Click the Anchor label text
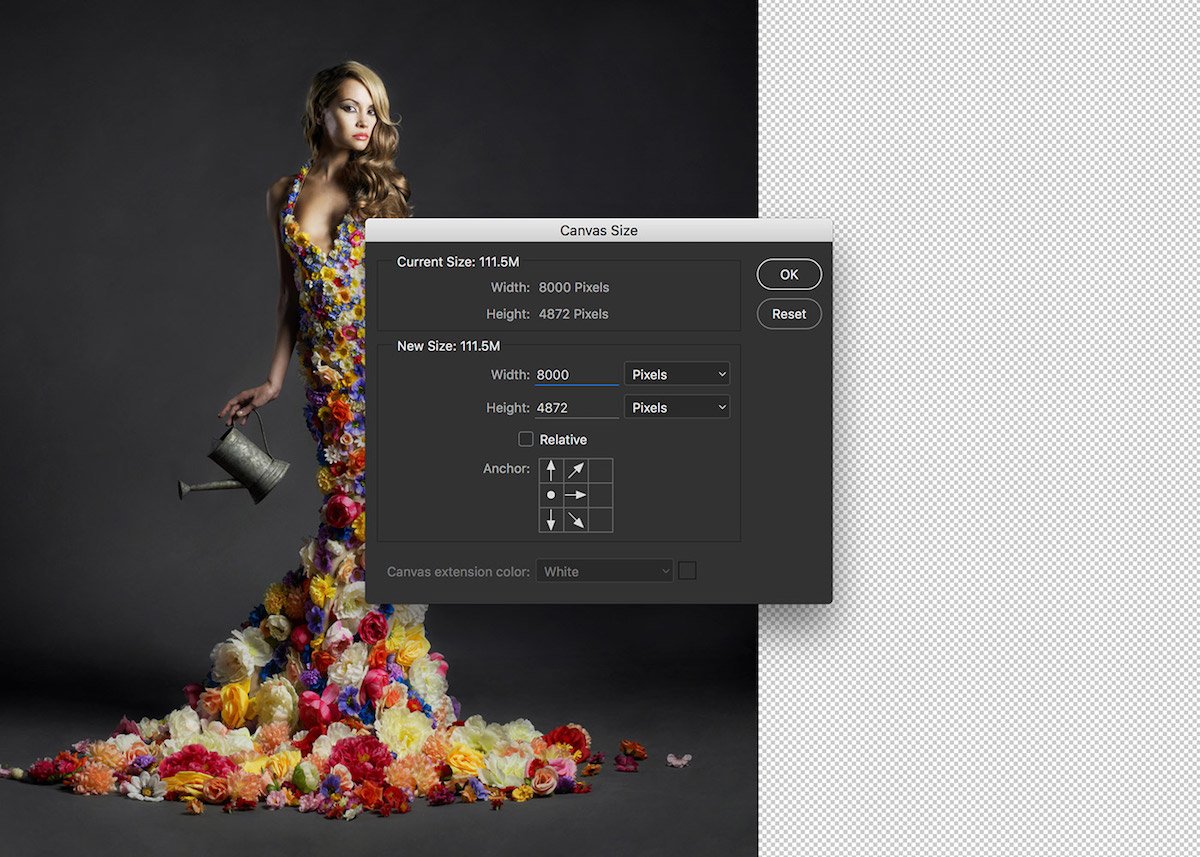The width and height of the screenshot is (1200, 857). [507, 469]
